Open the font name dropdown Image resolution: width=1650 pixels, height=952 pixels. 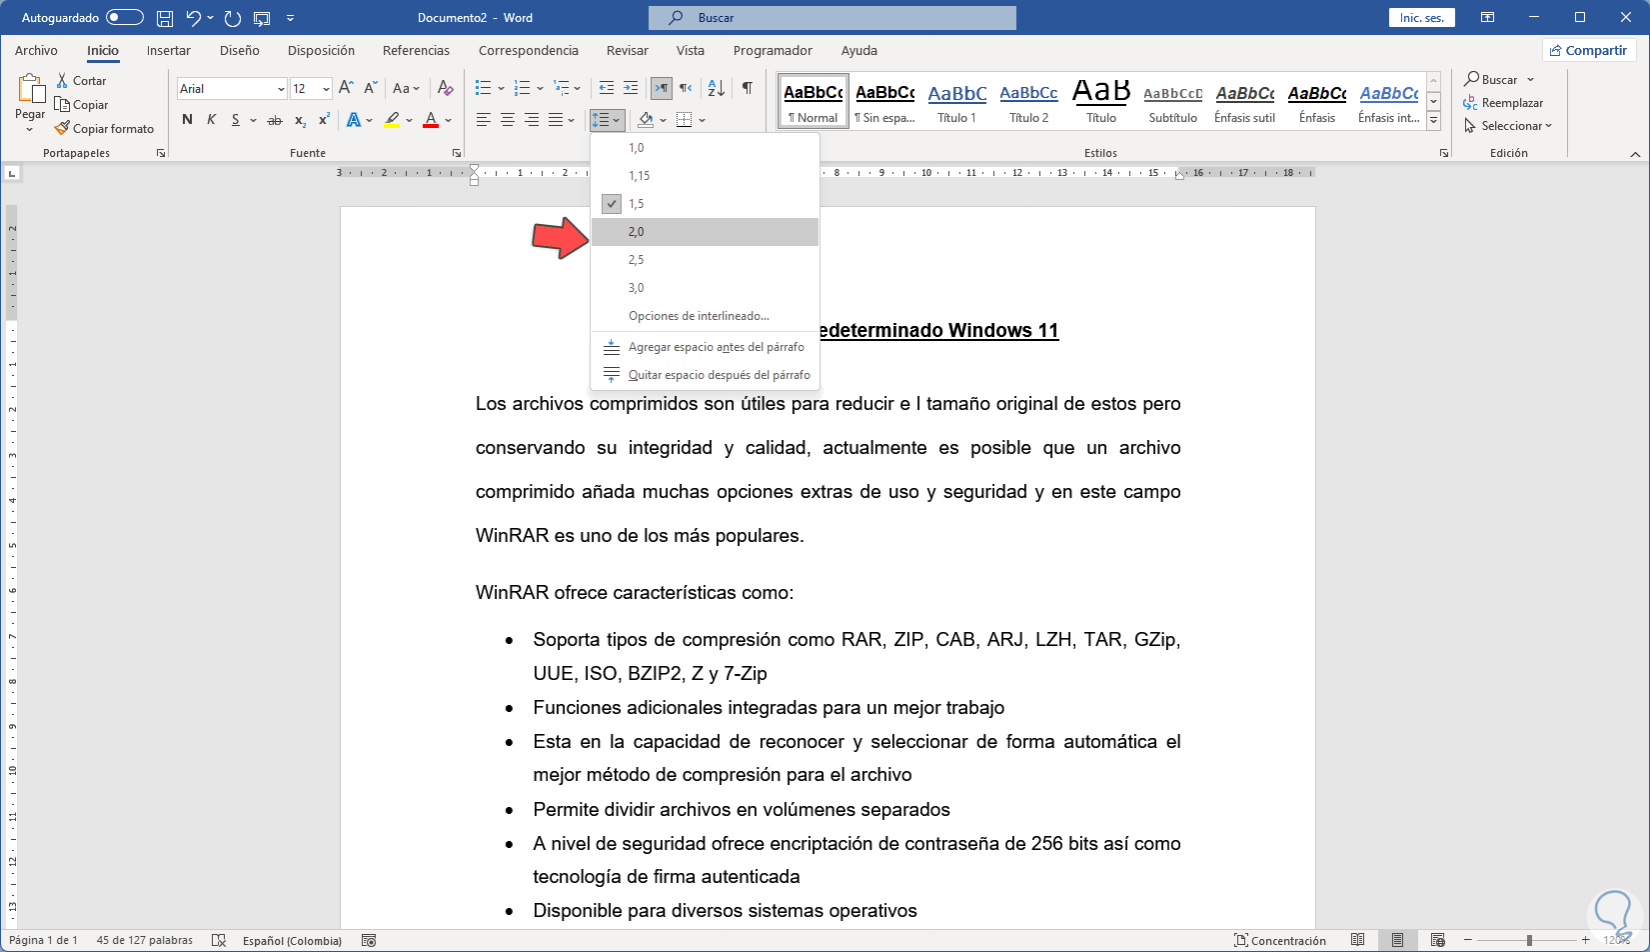pyautogui.click(x=281, y=89)
